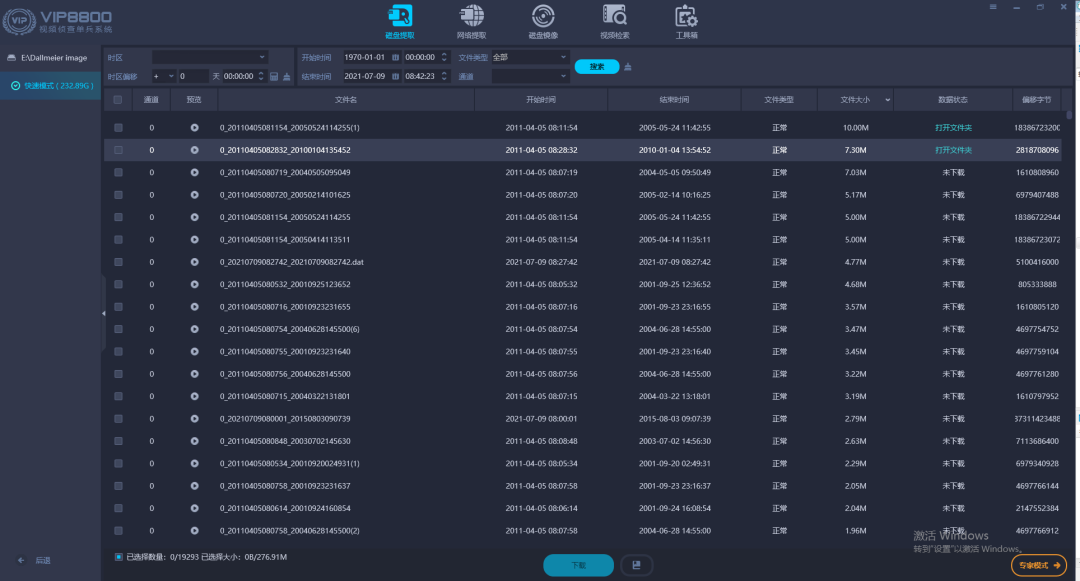Click the save icon next to 下载 button
The height and width of the screenshot is (581, 1080).
[636, 565]
